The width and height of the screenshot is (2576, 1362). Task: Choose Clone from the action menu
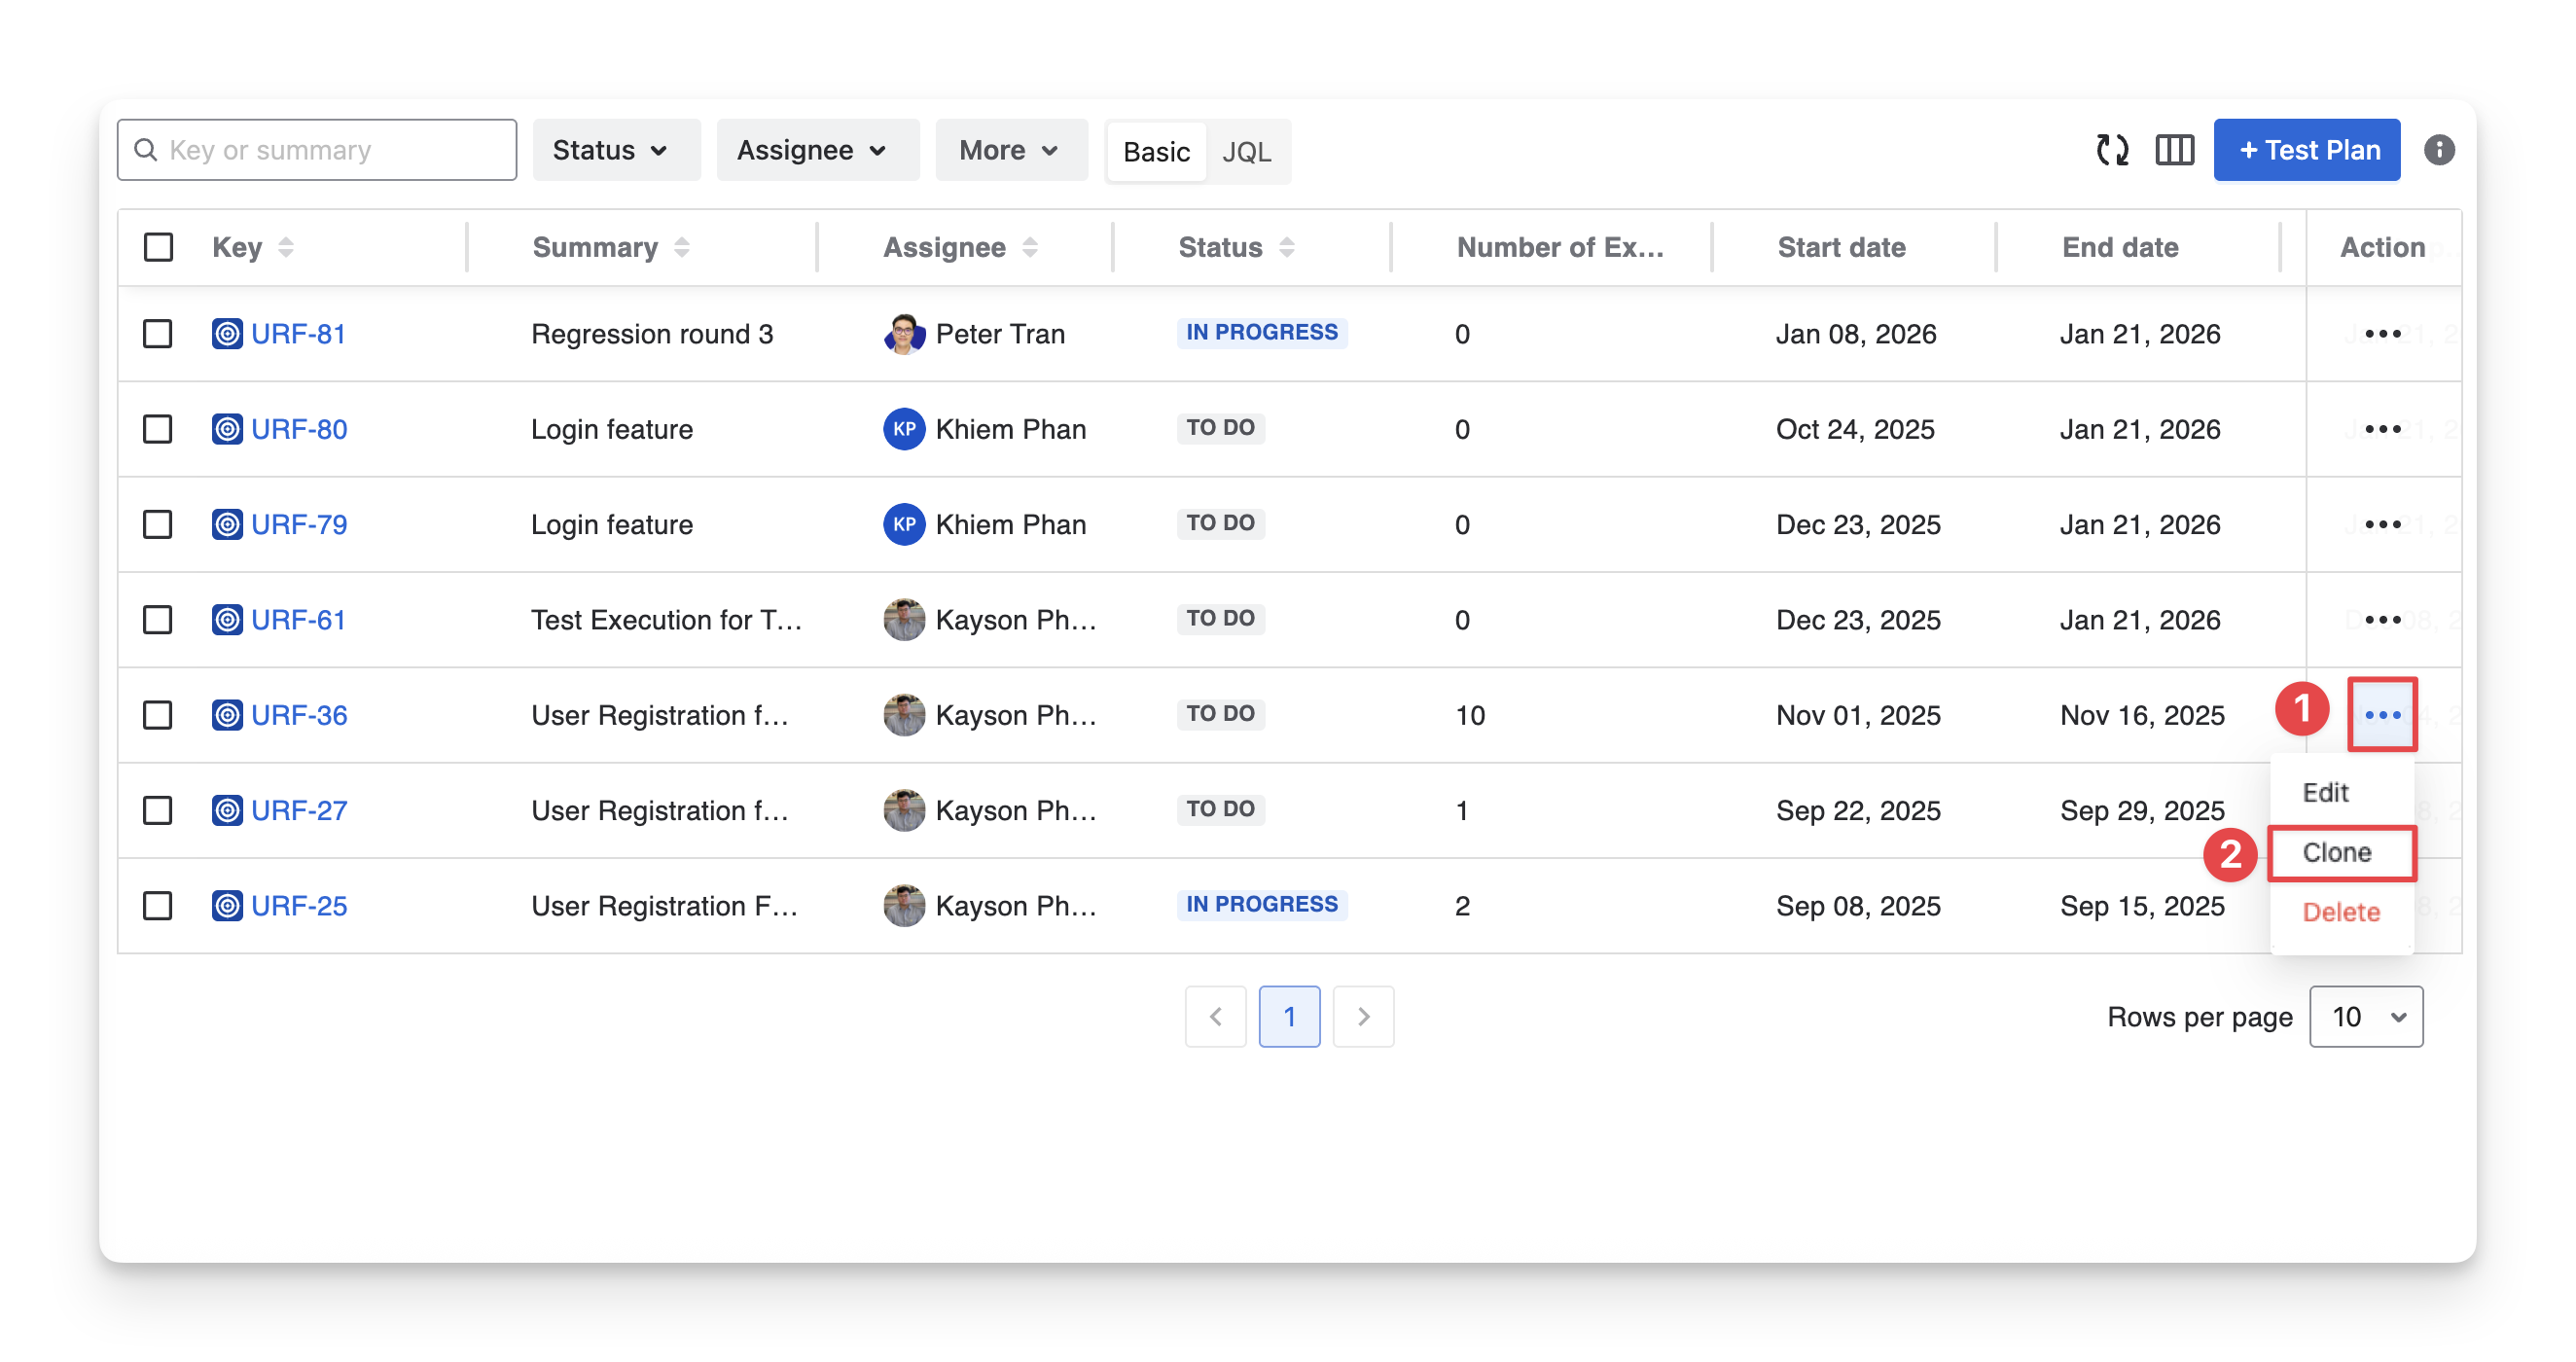point(2340,853)
